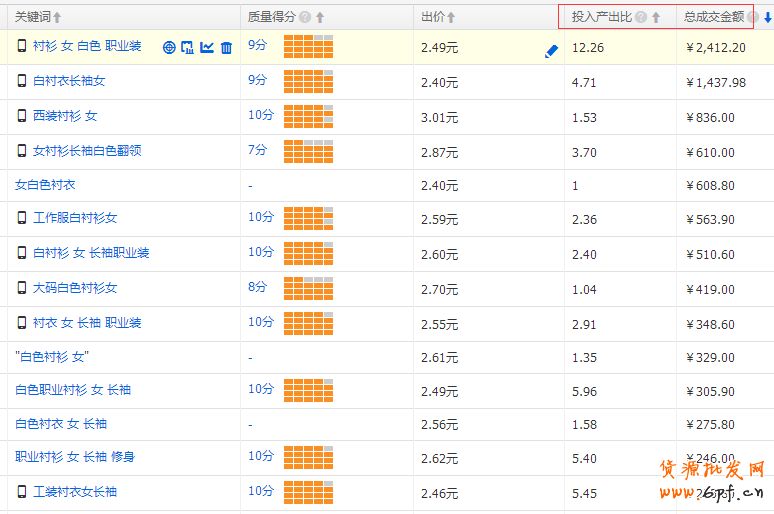Screen dimensions: 774x514
Task: Click the mobile phone icon beside 白衬衣长袖女
Action: click(x=22, y=81)
